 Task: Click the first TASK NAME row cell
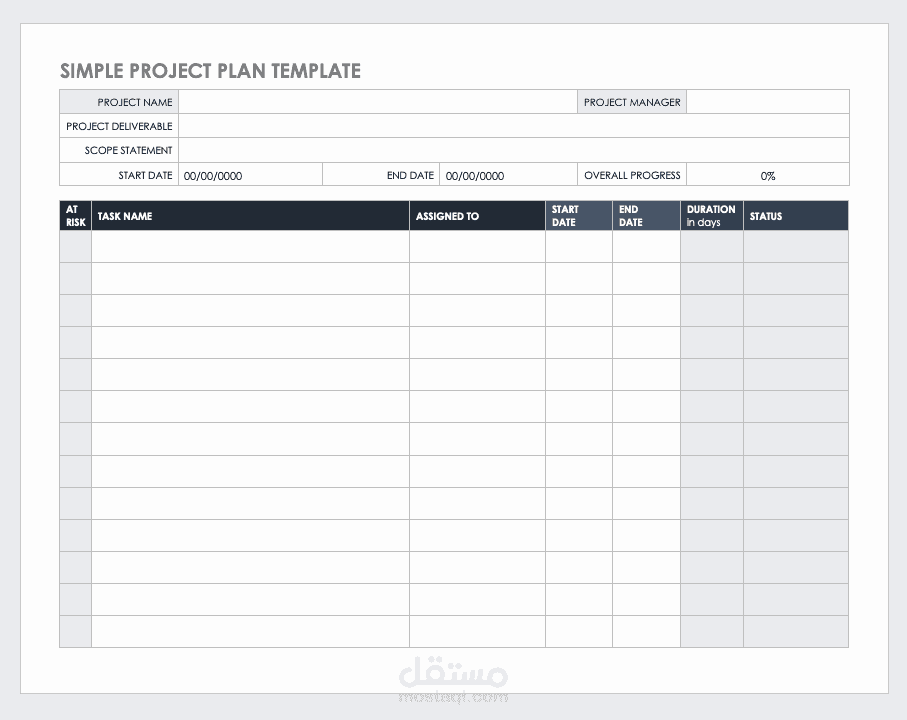[x=250, y=245]
